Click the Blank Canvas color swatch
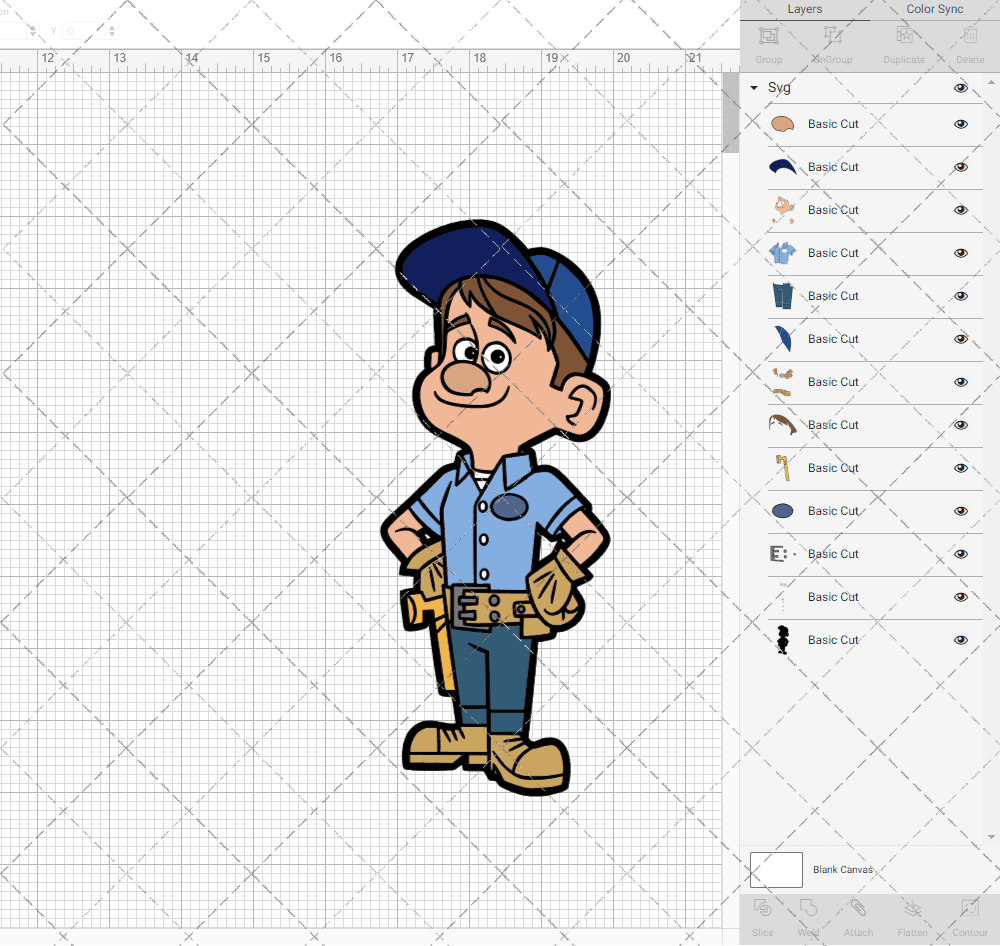 point(776,869)
